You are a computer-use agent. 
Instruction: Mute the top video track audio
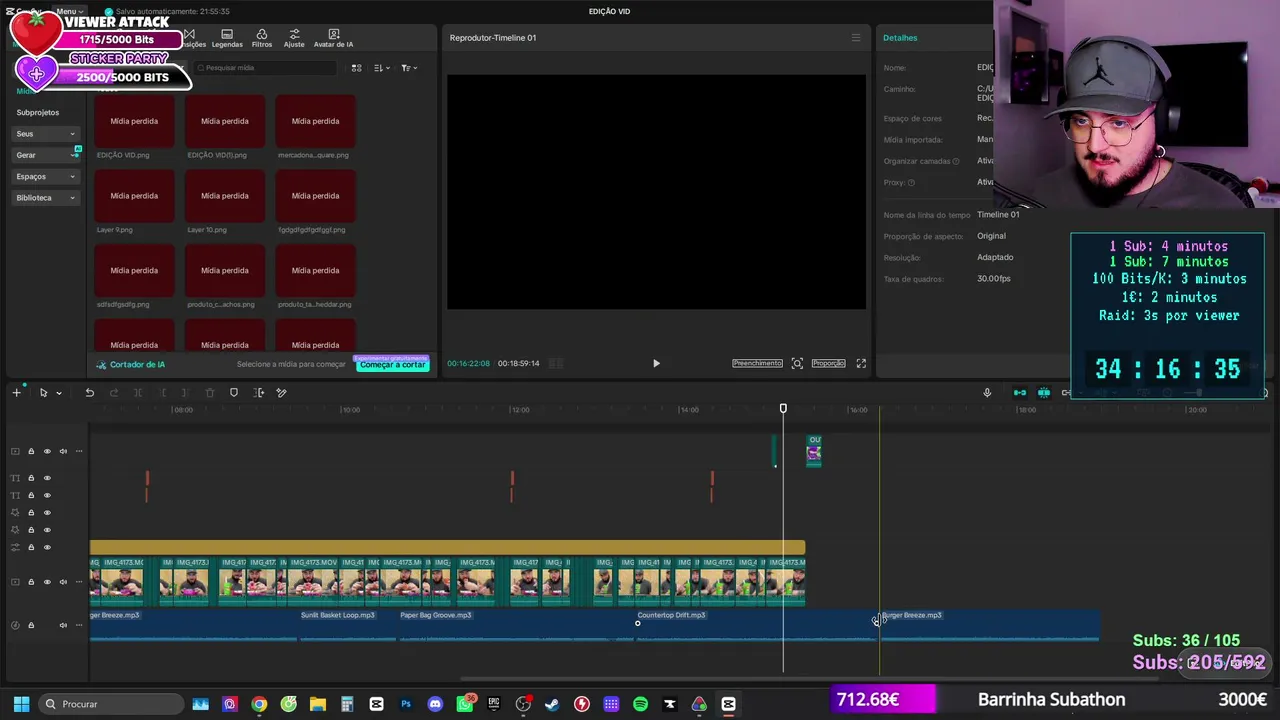(63, 451)
